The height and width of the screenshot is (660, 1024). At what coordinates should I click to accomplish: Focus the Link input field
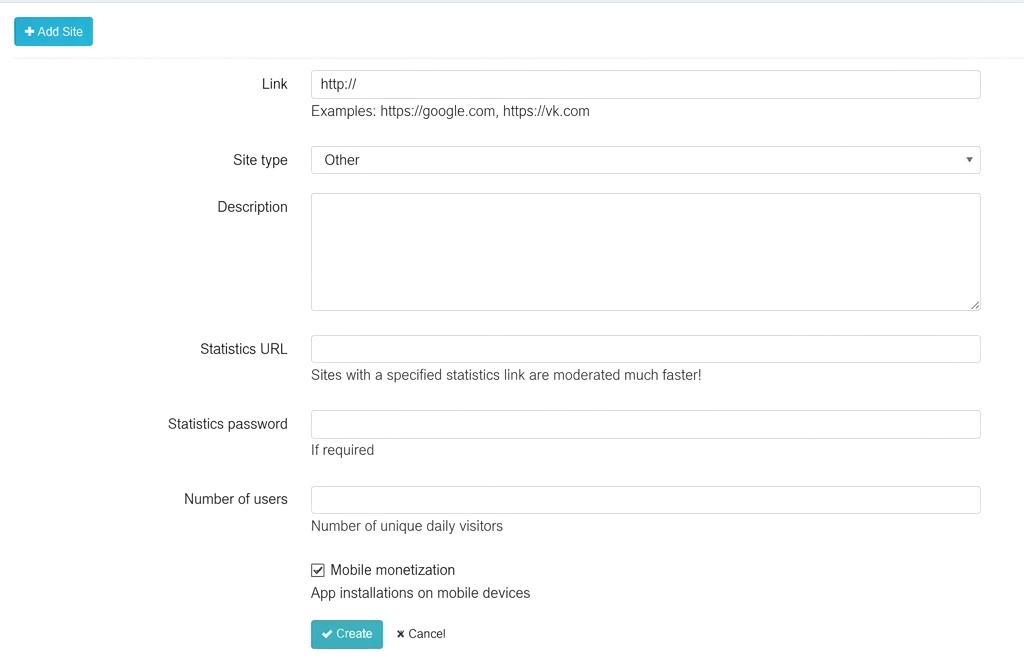click(x=645, y=84)
